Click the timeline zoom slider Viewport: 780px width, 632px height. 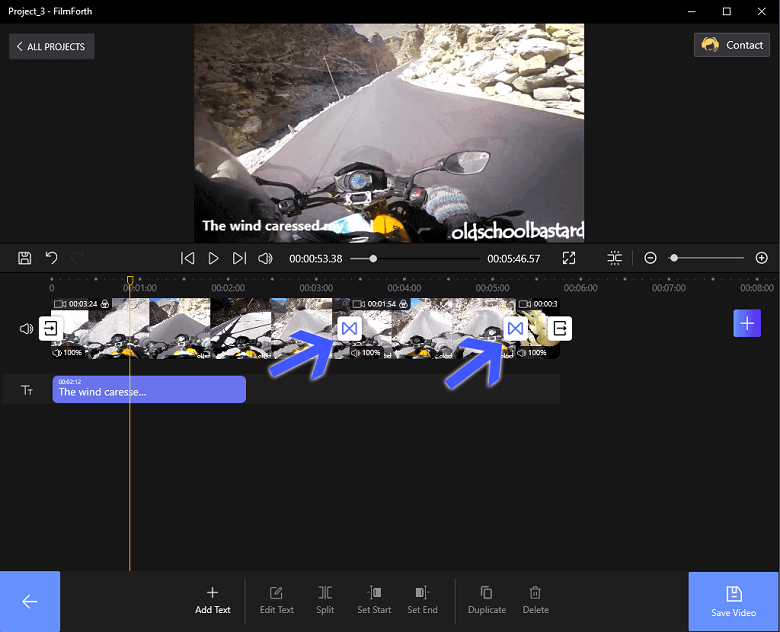pyautogui.click(x=706, y=258)
